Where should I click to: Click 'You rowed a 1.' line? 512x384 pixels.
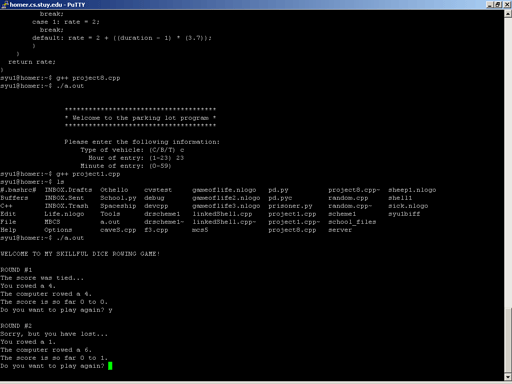tap(28, 342)
